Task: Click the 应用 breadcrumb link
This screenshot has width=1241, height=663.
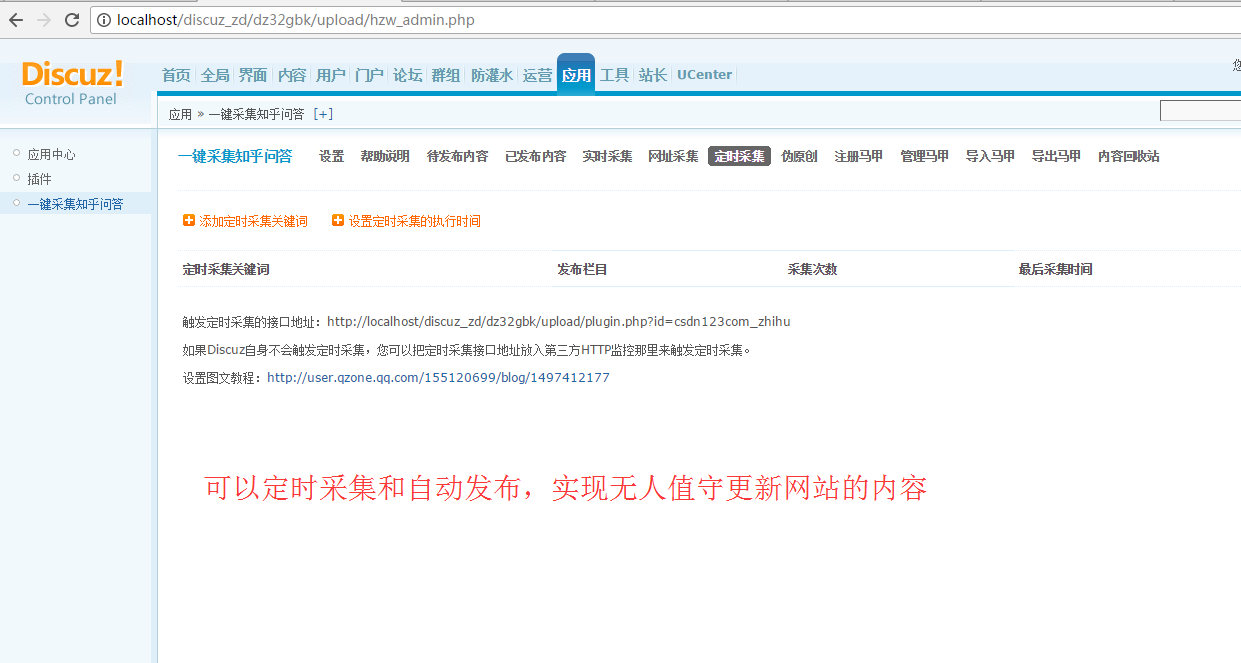Action: coord(180,114)
